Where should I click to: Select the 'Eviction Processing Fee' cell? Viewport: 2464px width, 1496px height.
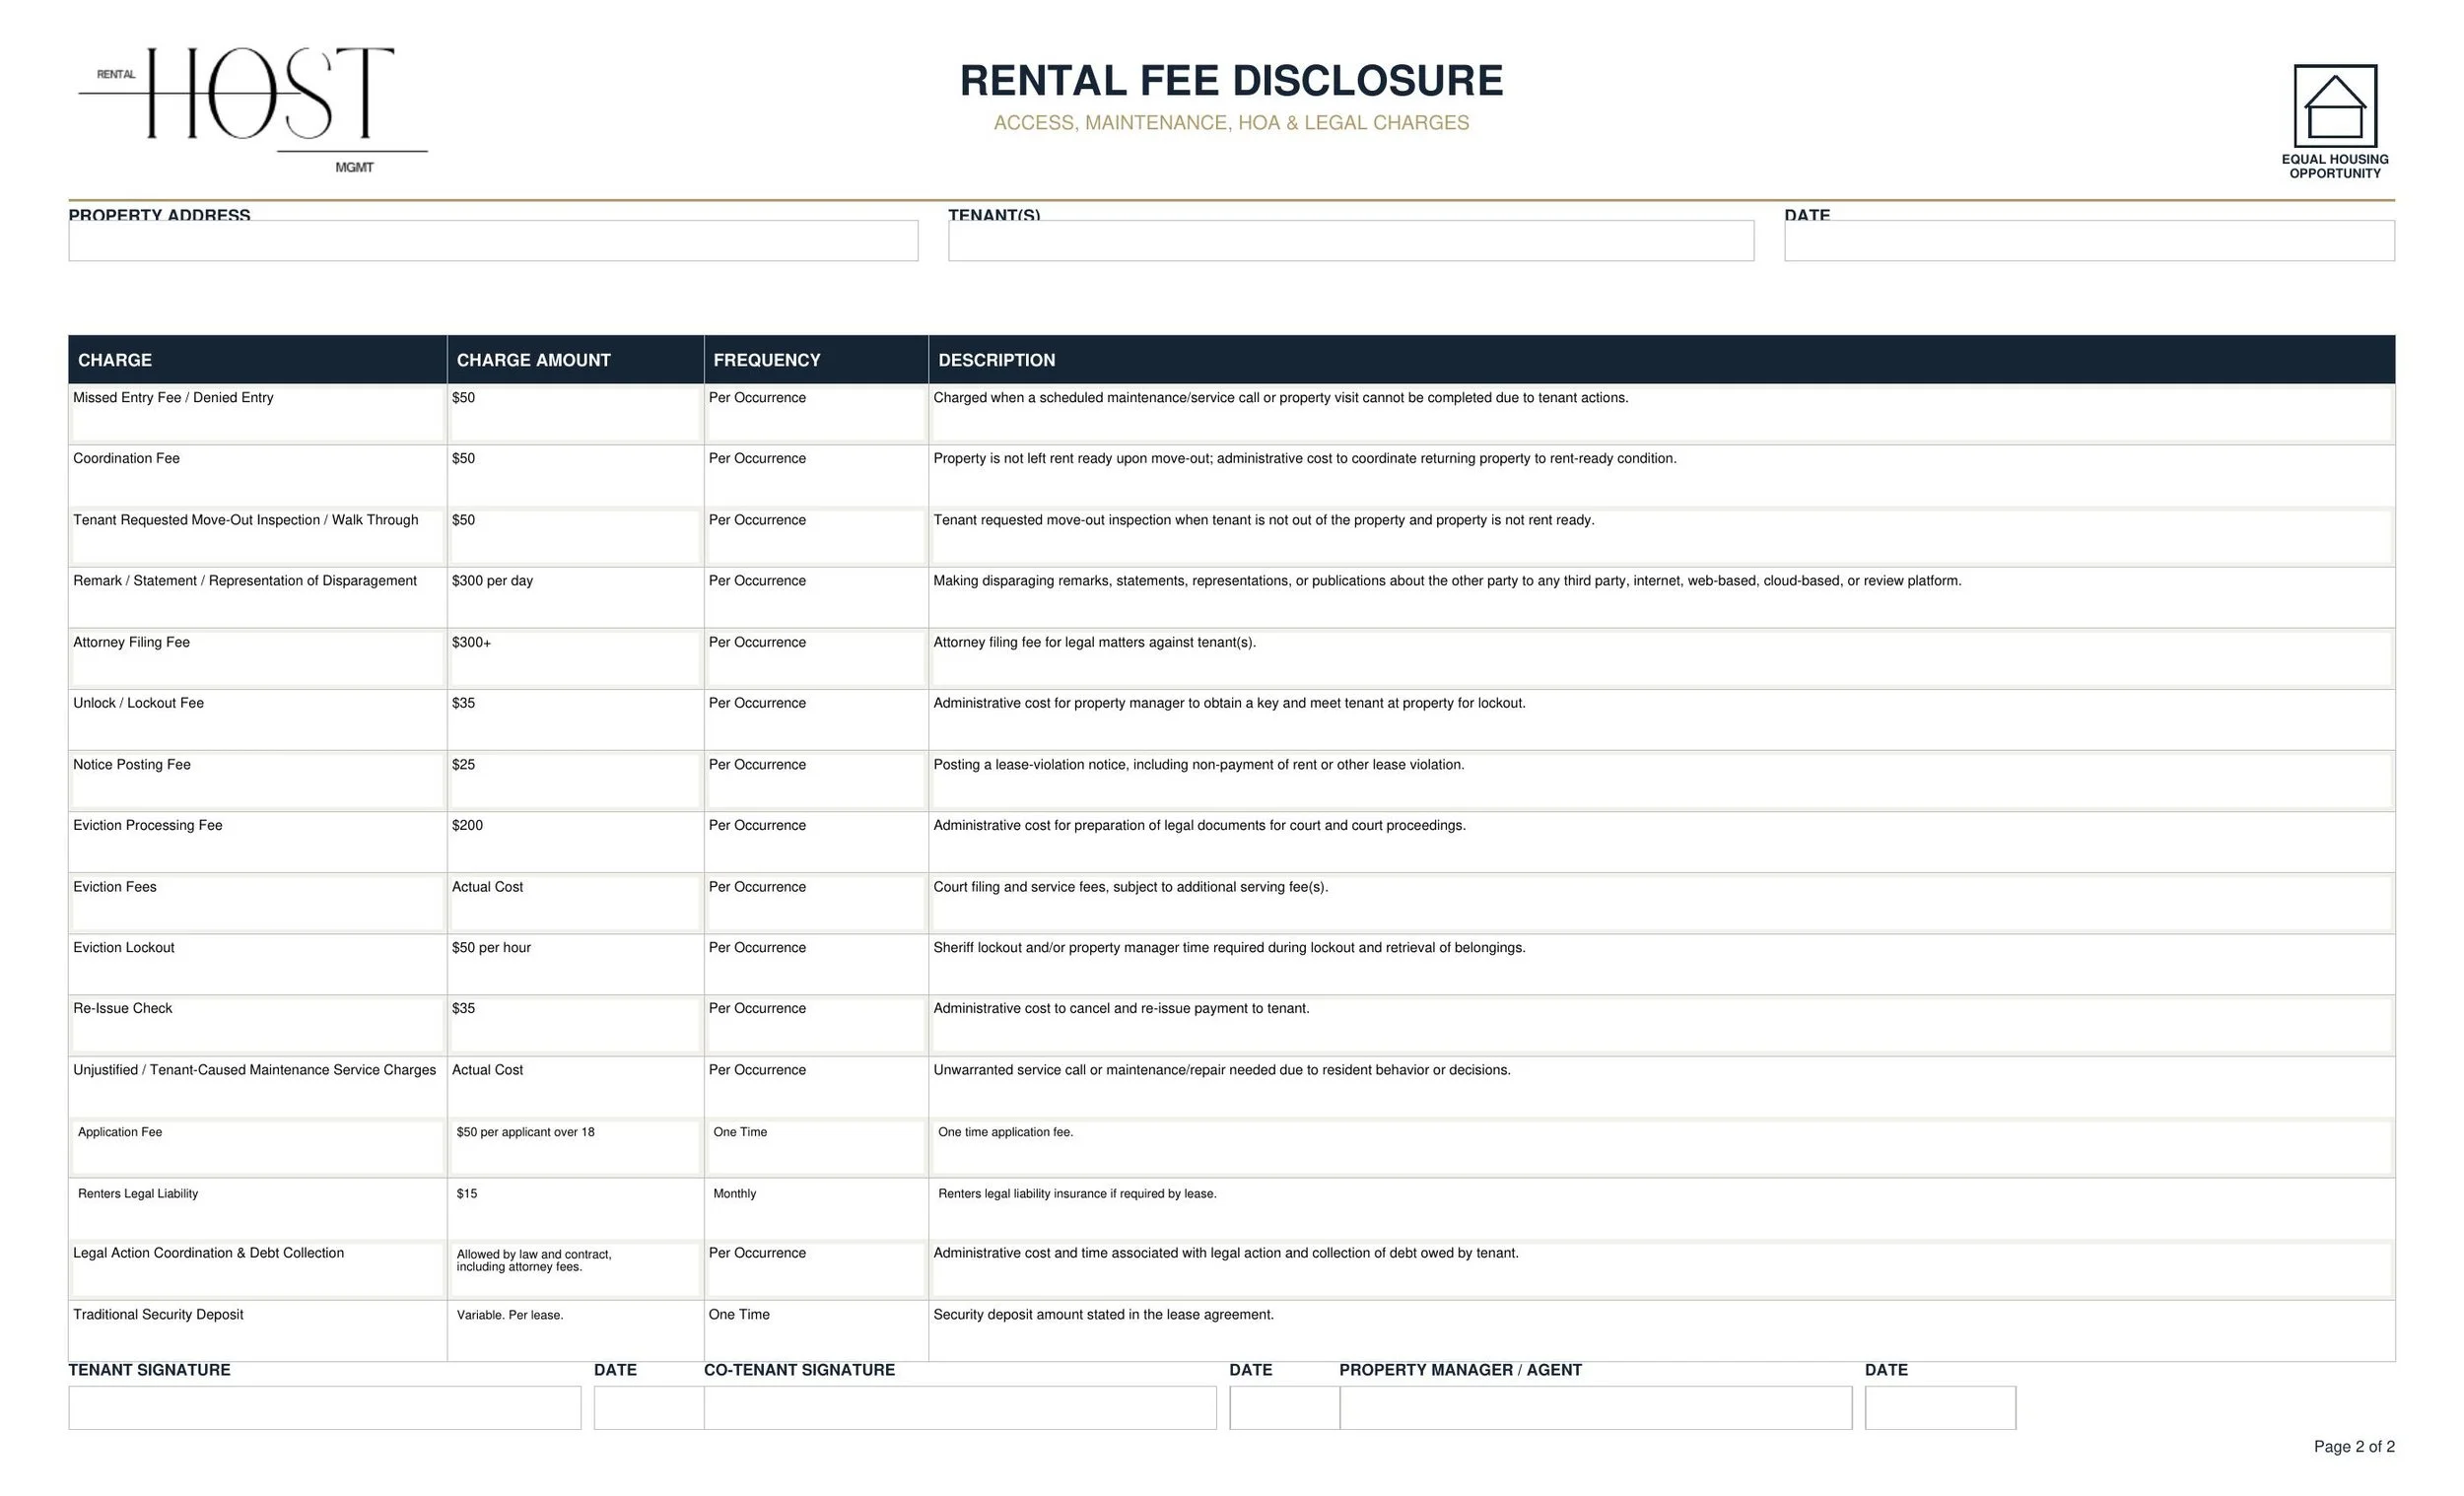click(258, 842)
